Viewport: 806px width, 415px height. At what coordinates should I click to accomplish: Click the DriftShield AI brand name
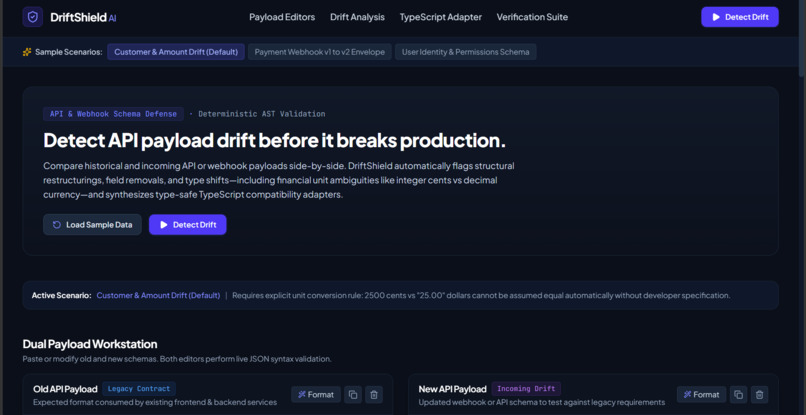coord(83,17)
